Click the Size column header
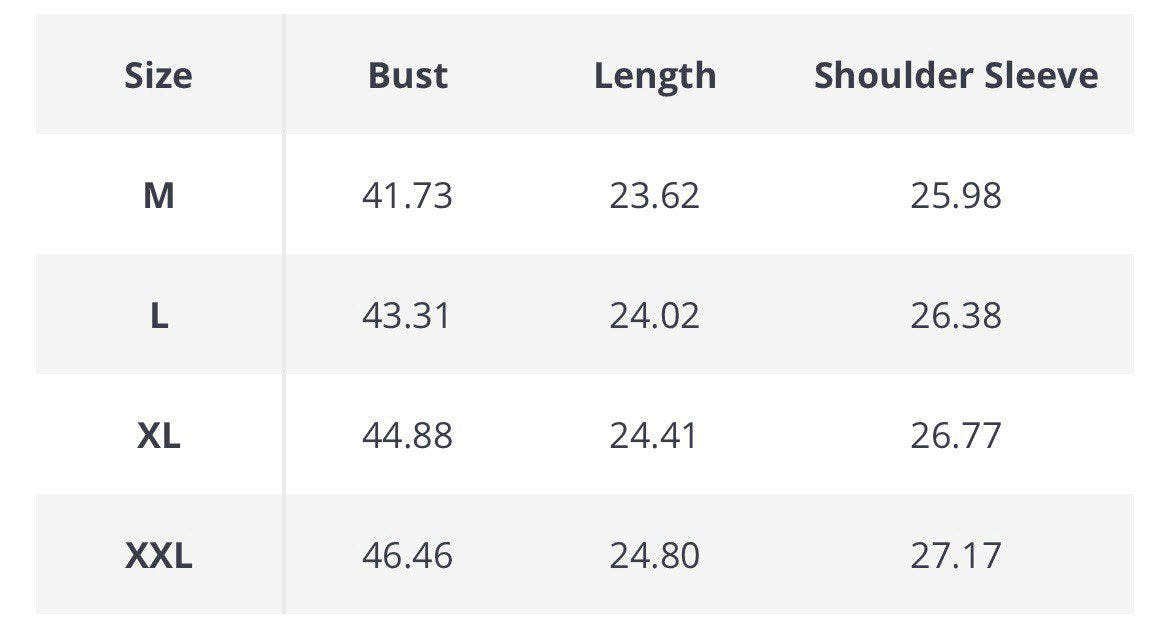 tap(159, 76)
